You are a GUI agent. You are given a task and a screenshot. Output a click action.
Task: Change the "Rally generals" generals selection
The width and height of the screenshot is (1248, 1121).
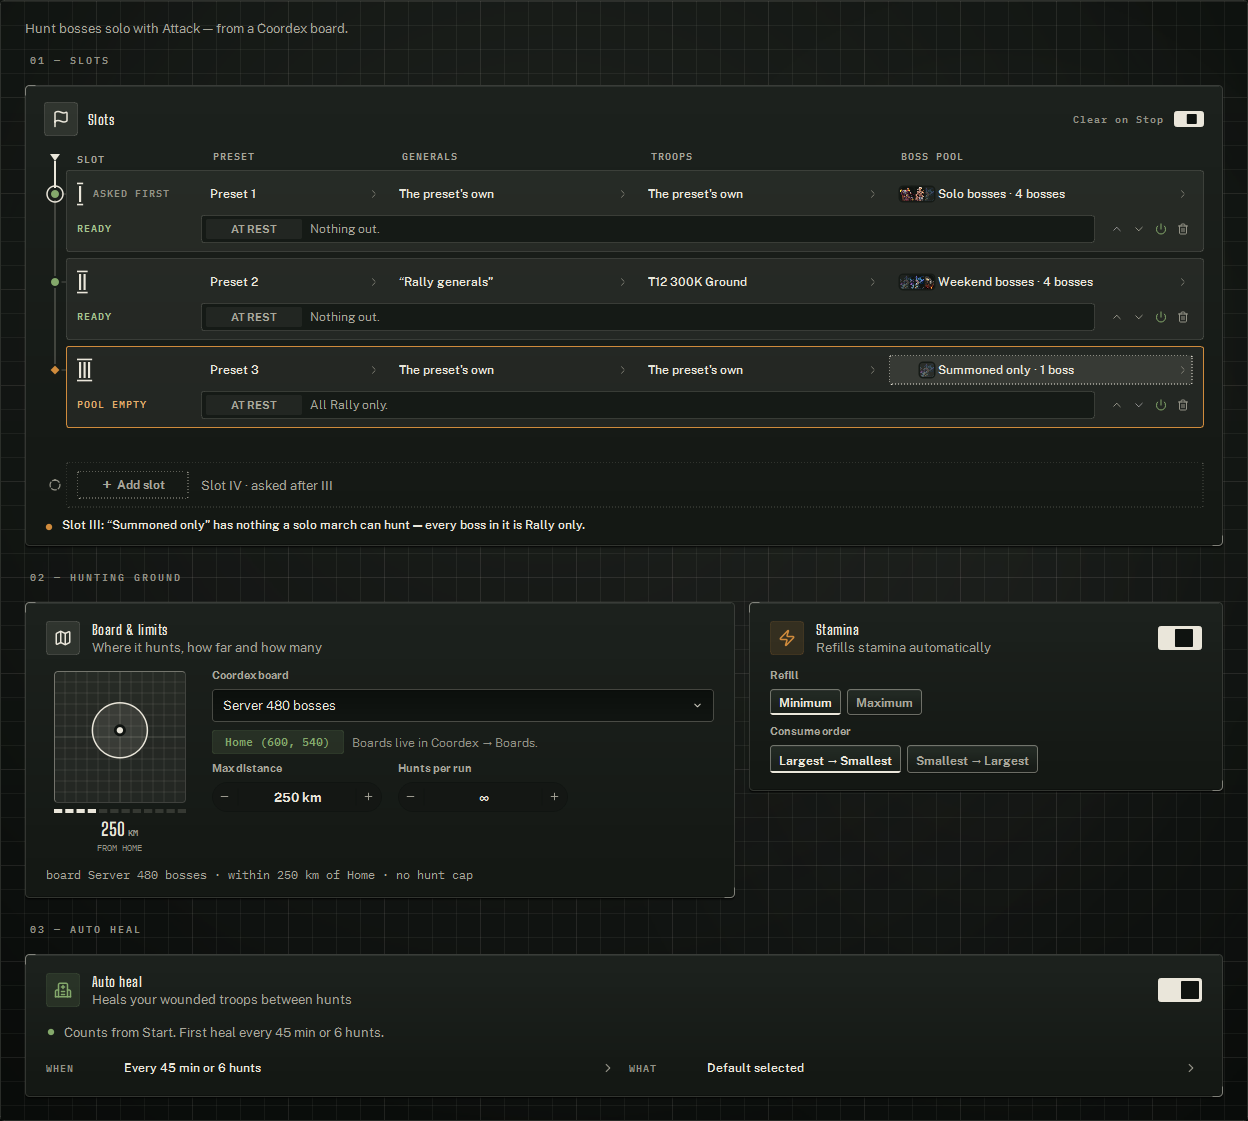pyautogui.click(x=513, y=282)
